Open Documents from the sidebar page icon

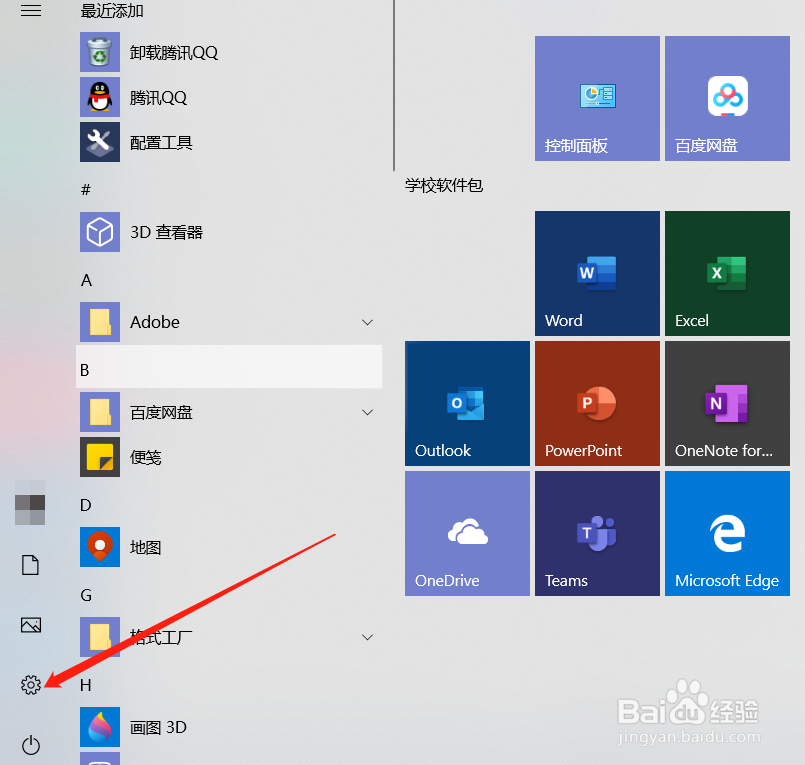[30, 565]
